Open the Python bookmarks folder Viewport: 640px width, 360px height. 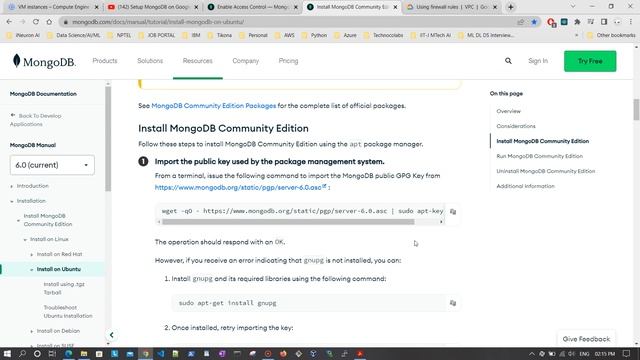coord(314,35)
